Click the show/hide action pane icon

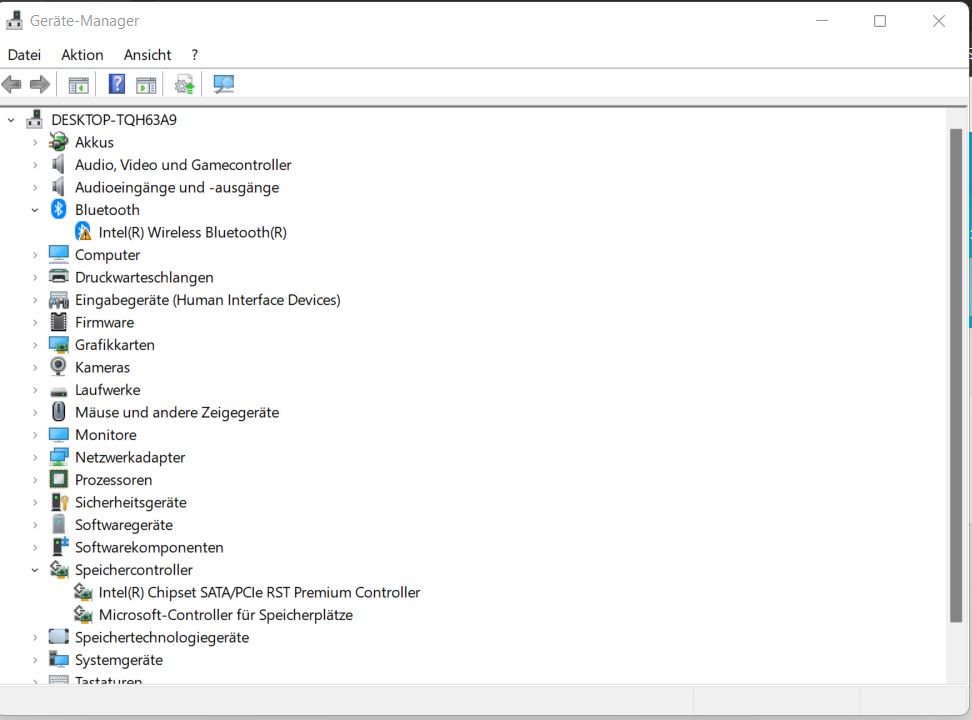147,85
